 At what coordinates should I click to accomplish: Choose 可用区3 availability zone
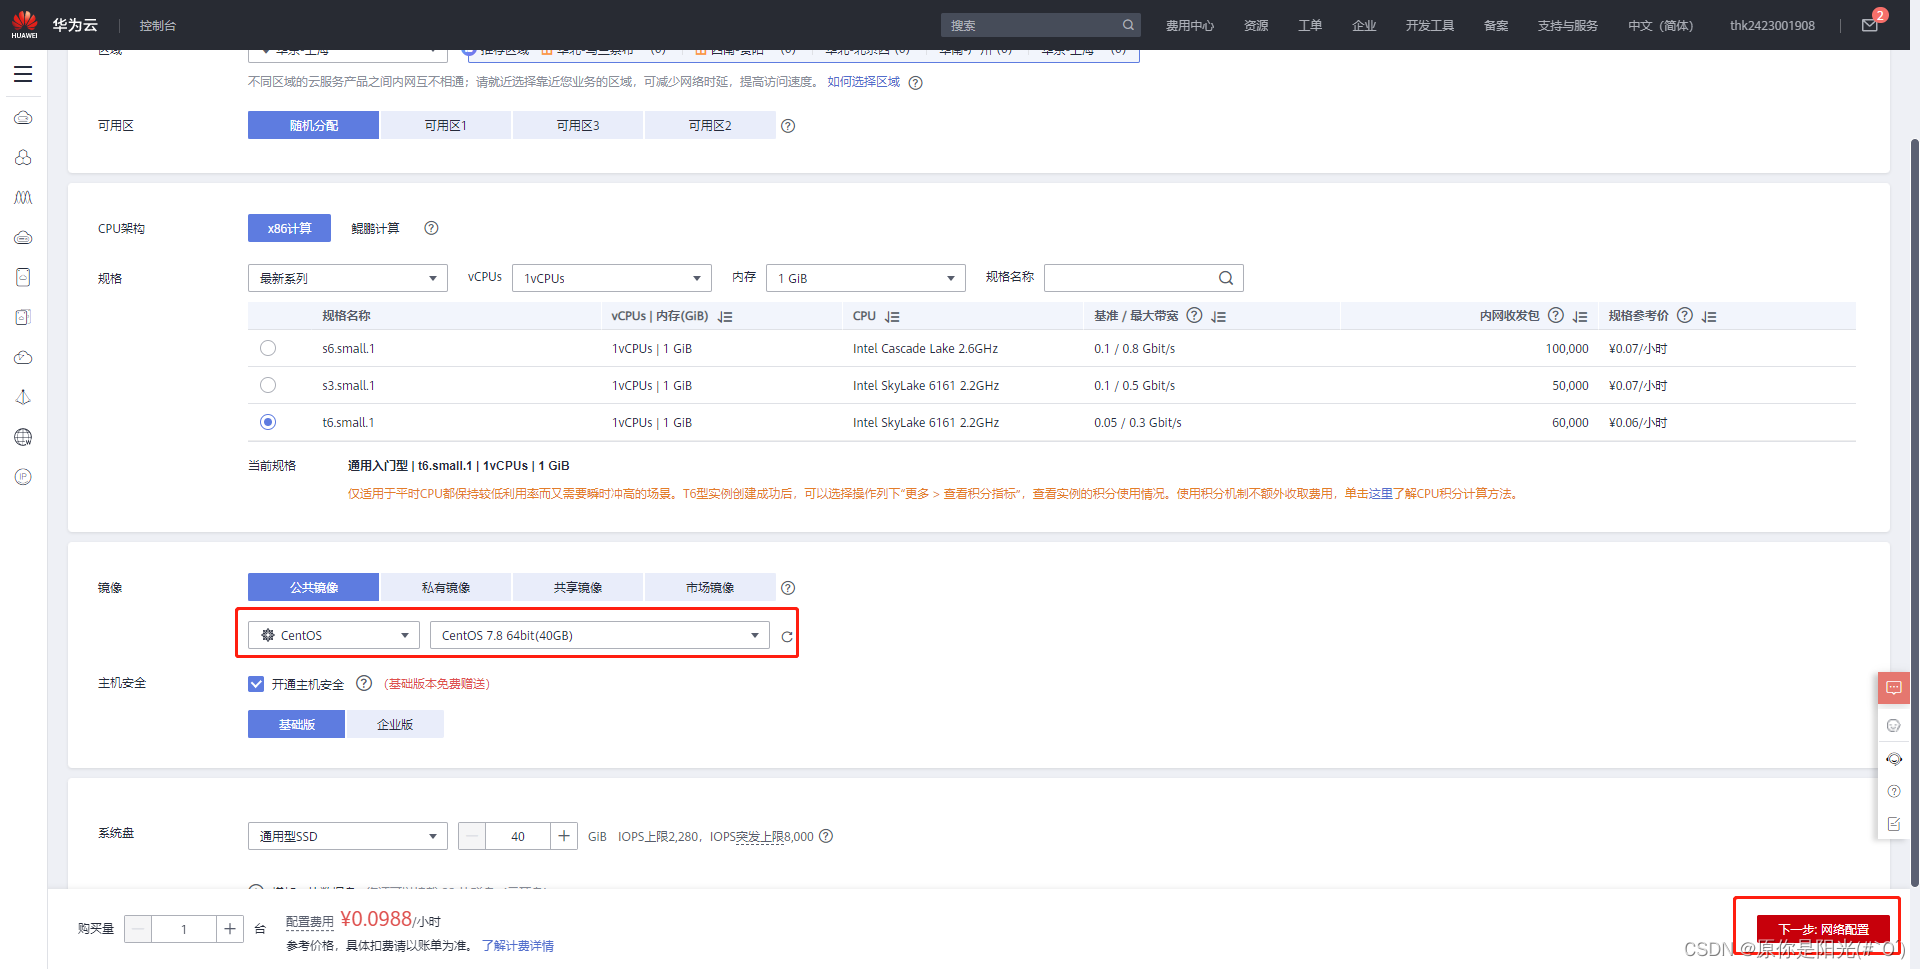coord(578,125)
